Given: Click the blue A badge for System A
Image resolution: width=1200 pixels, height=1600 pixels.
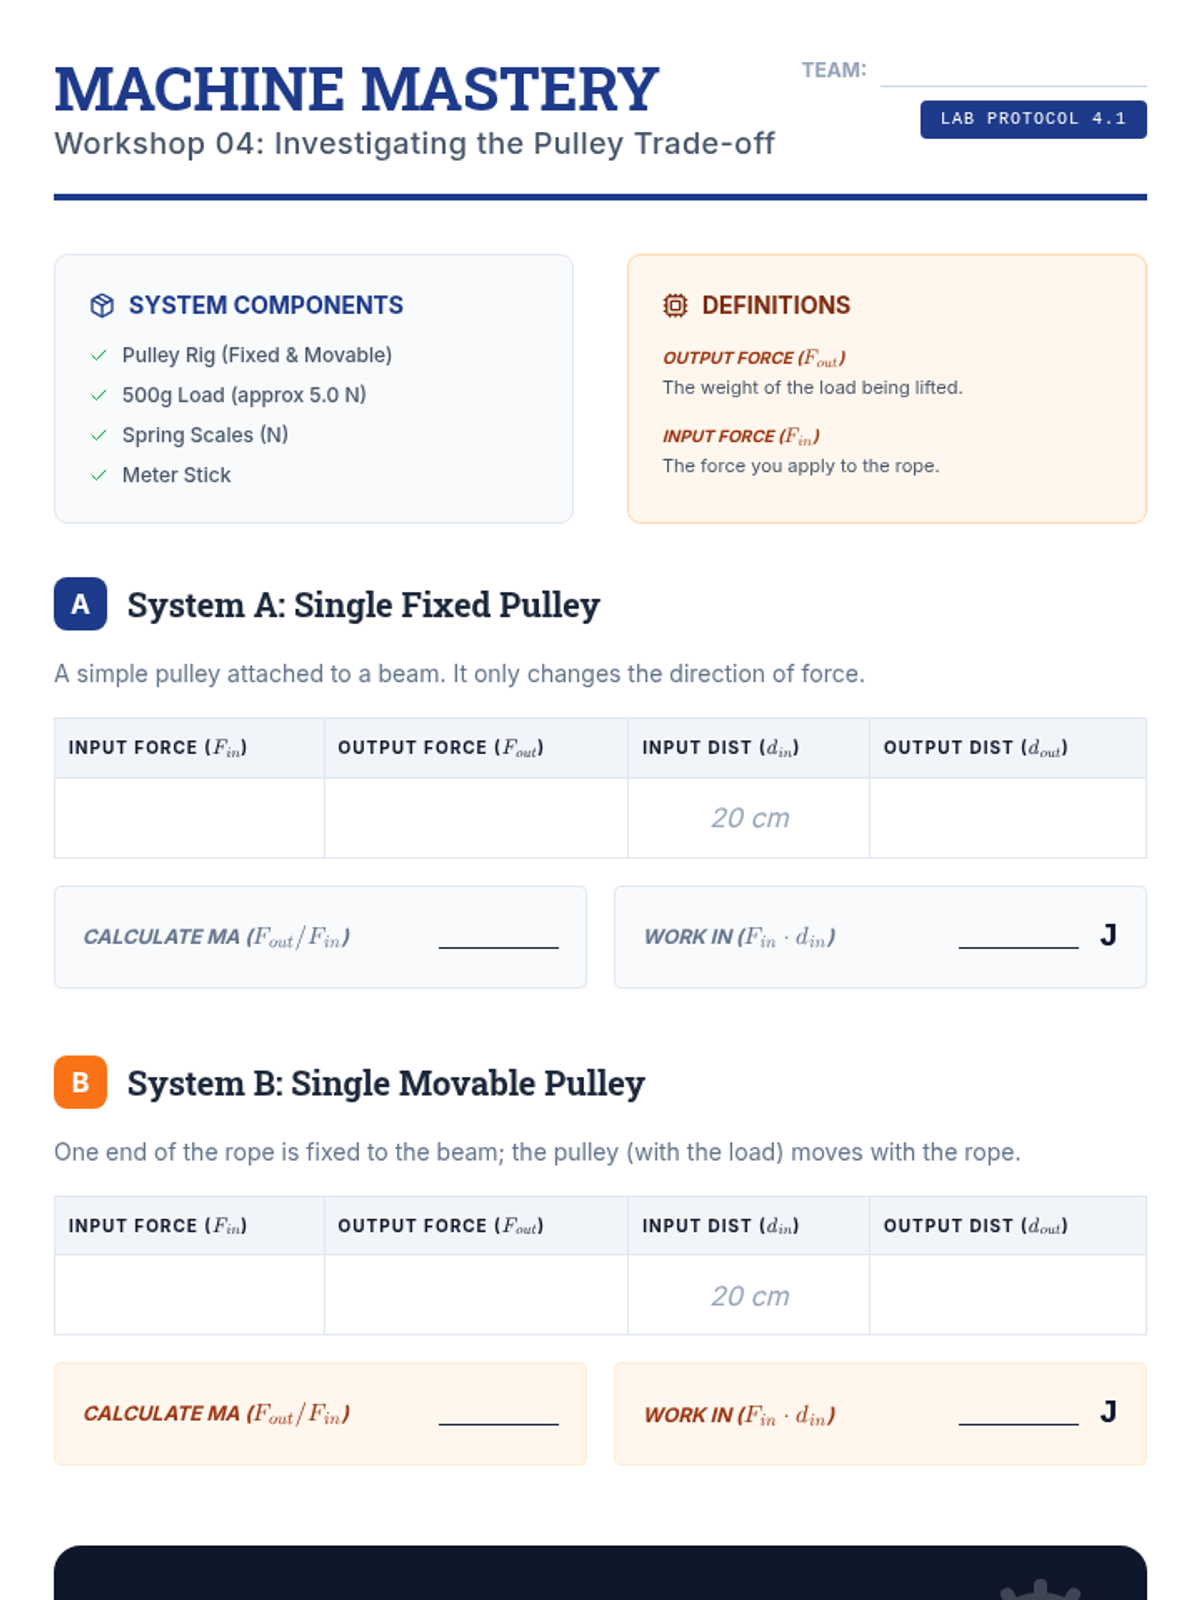Looking at the screenshot, I should pyautogui.click(x=80, y=604).
